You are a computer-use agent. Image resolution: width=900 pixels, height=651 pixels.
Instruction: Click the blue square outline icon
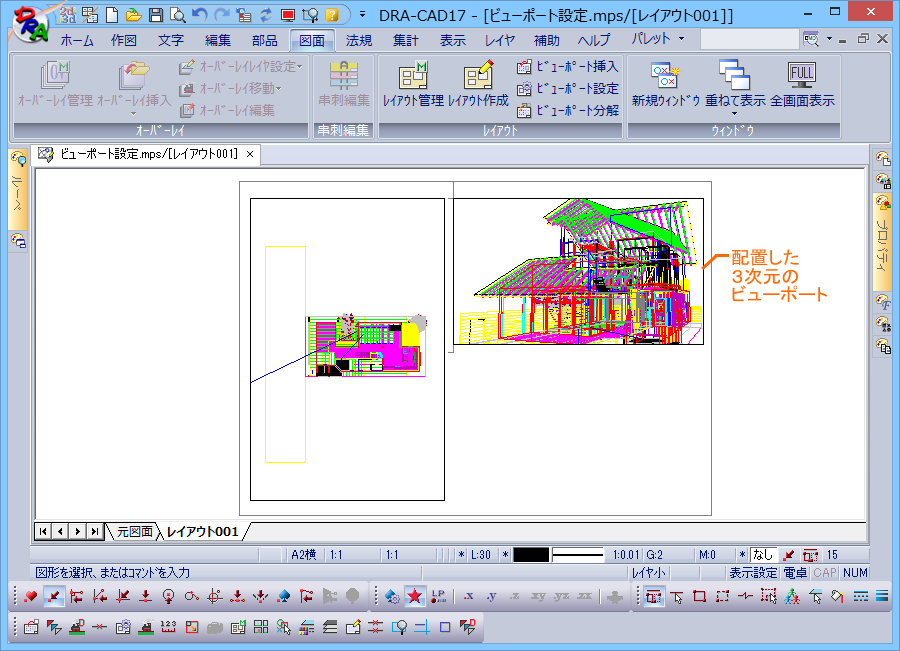[x=445, y=627]
